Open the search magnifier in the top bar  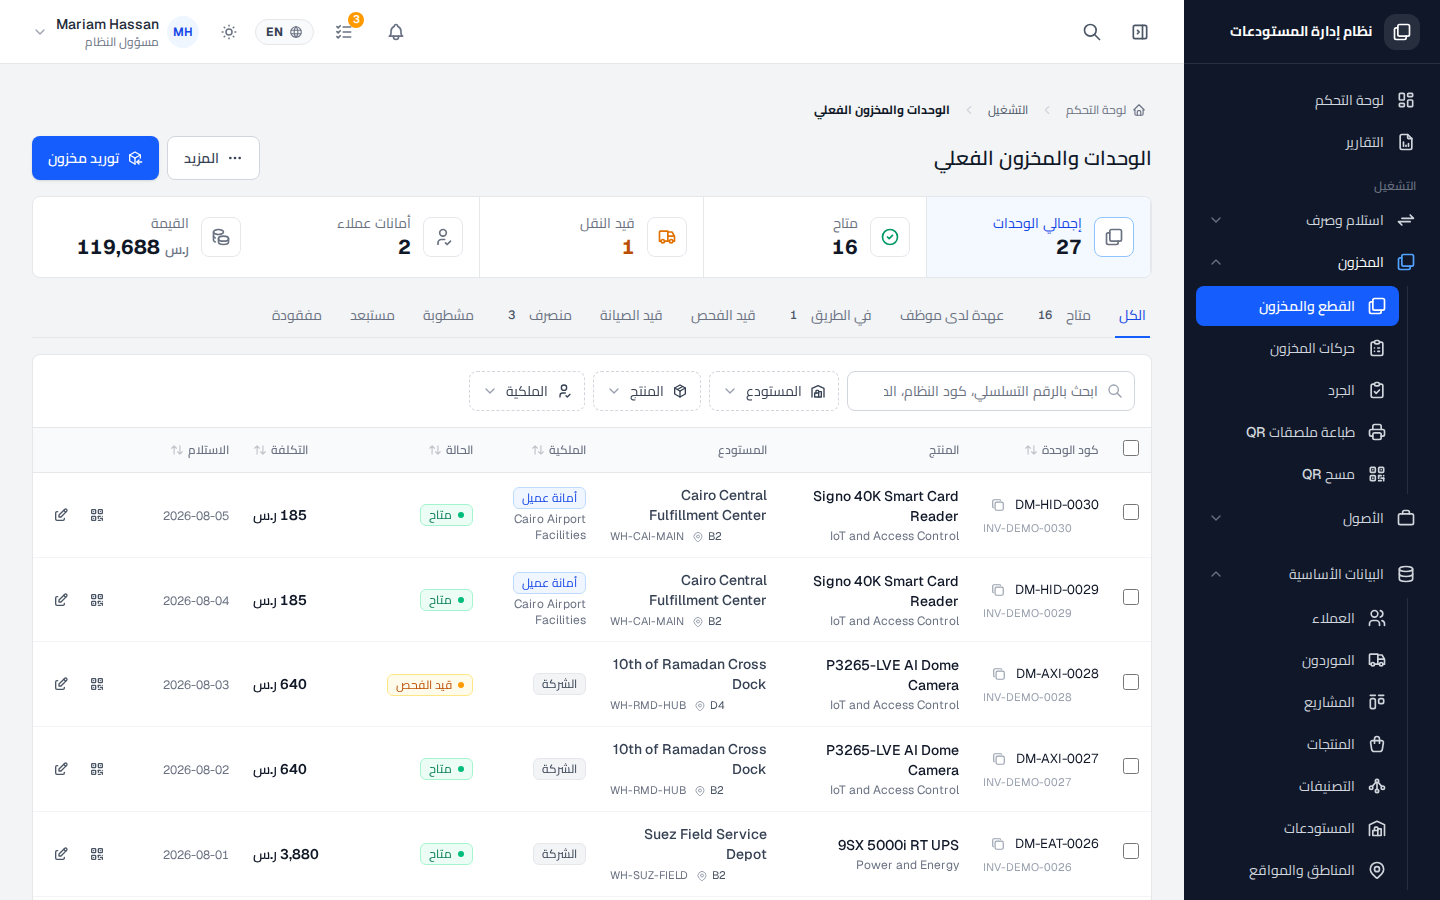coord(1092,32)
